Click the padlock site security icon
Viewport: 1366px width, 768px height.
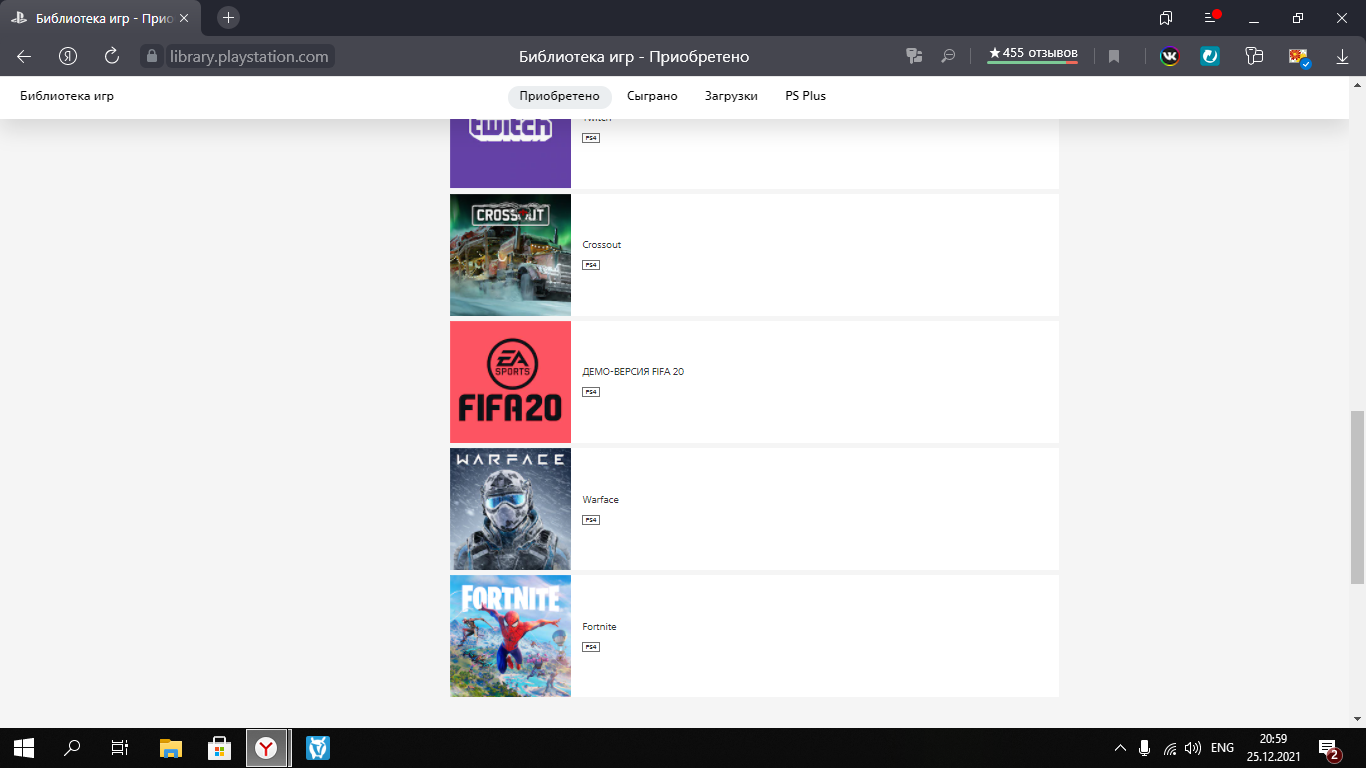click(x=152, y=57)
